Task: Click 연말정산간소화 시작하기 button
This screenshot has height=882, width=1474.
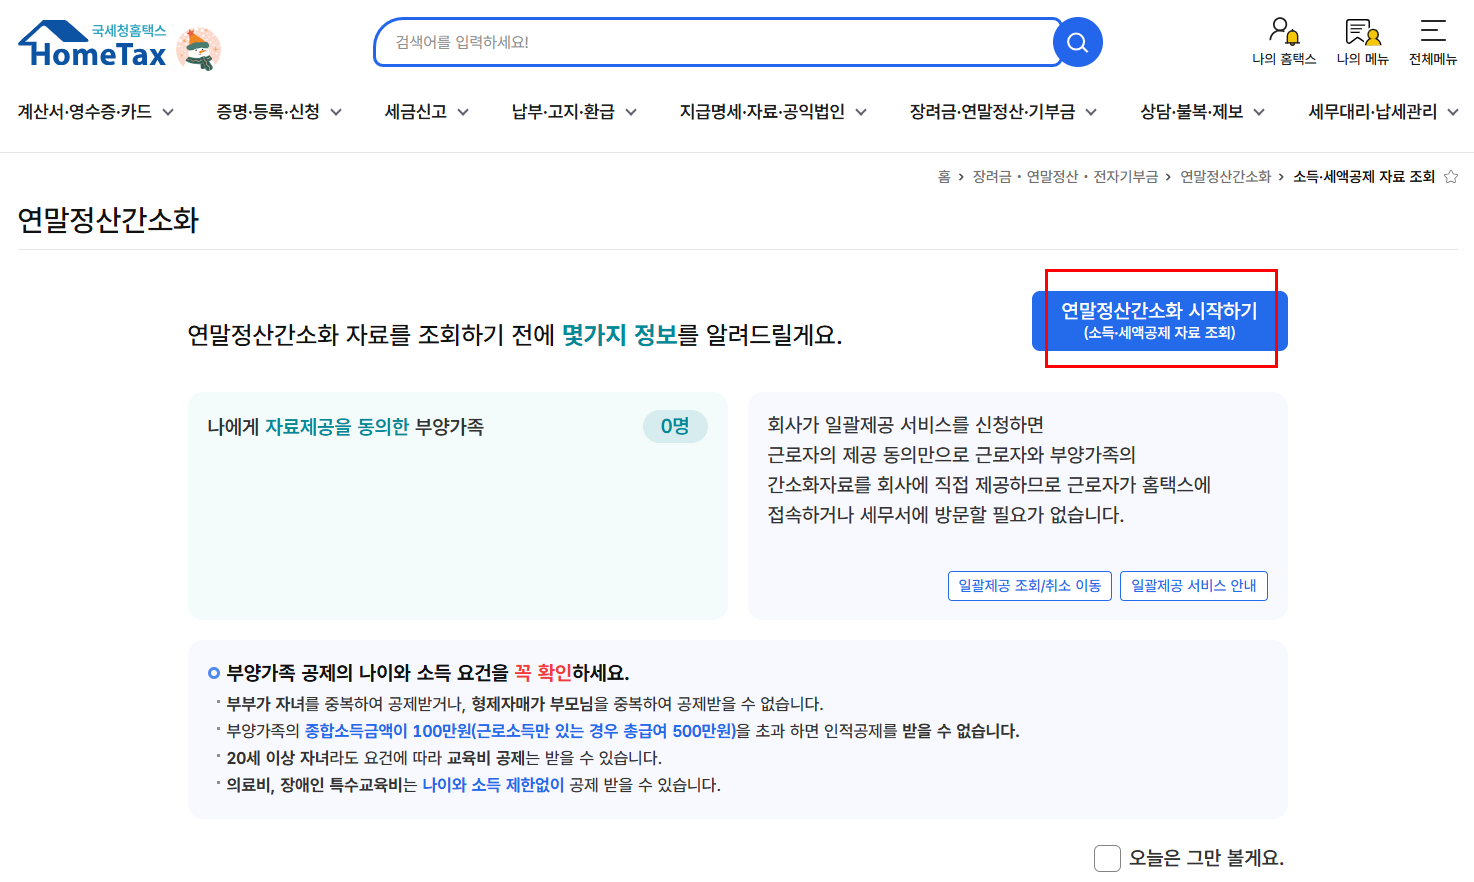Action: (x=1159, y=320)
